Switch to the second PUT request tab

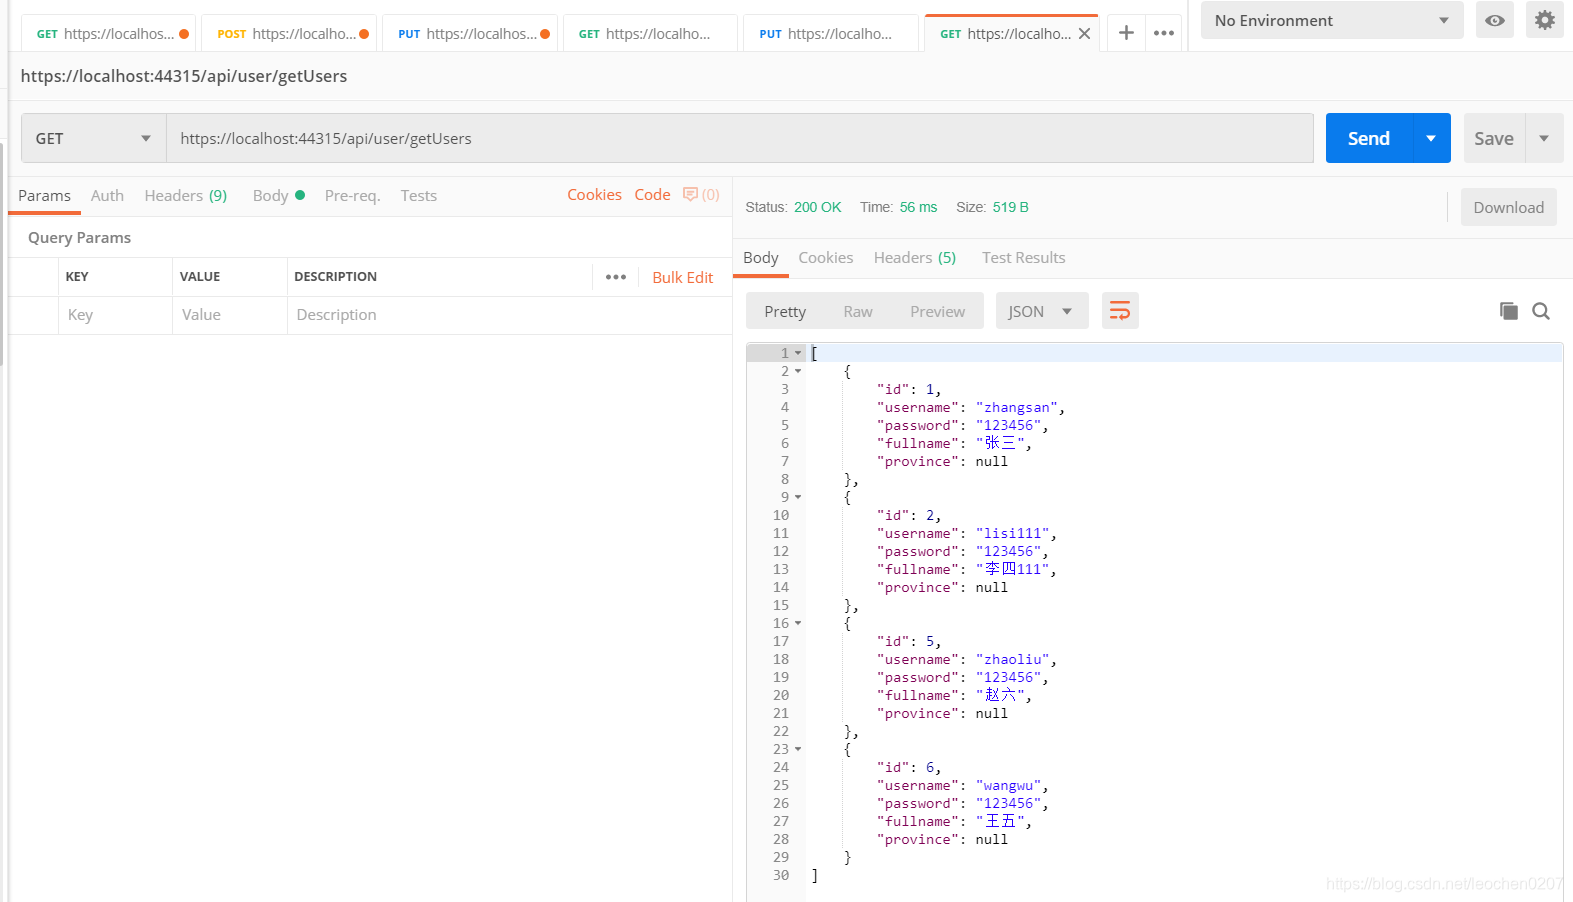(x=831, y=33)
